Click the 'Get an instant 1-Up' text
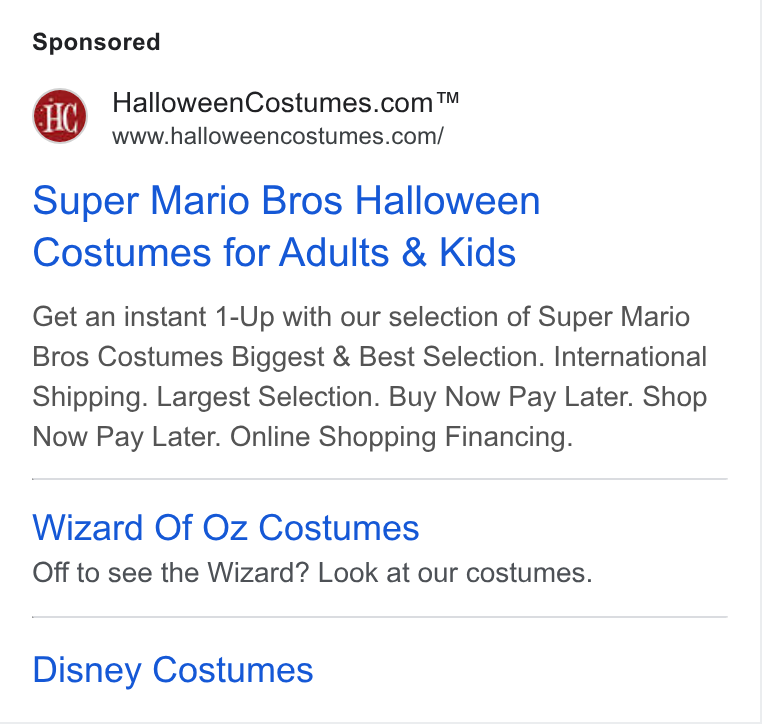 coord(154,317)
